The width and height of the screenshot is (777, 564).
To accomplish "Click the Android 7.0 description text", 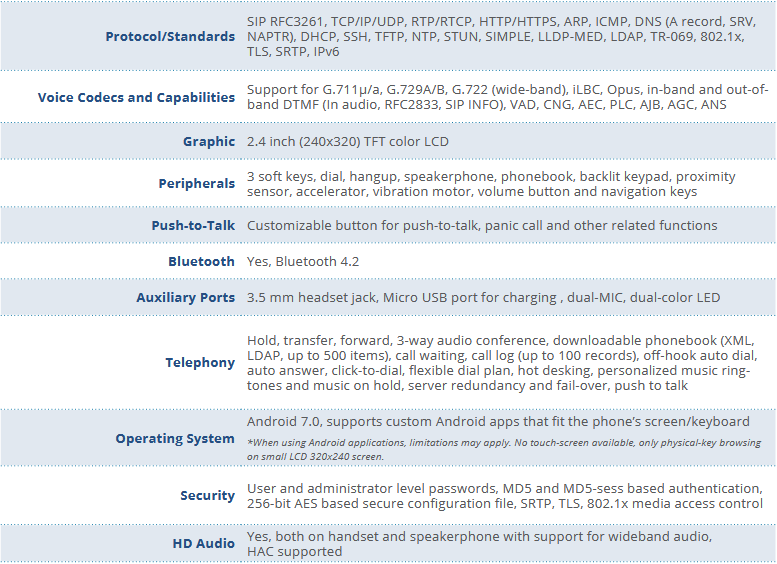I will tap(498, 422).
